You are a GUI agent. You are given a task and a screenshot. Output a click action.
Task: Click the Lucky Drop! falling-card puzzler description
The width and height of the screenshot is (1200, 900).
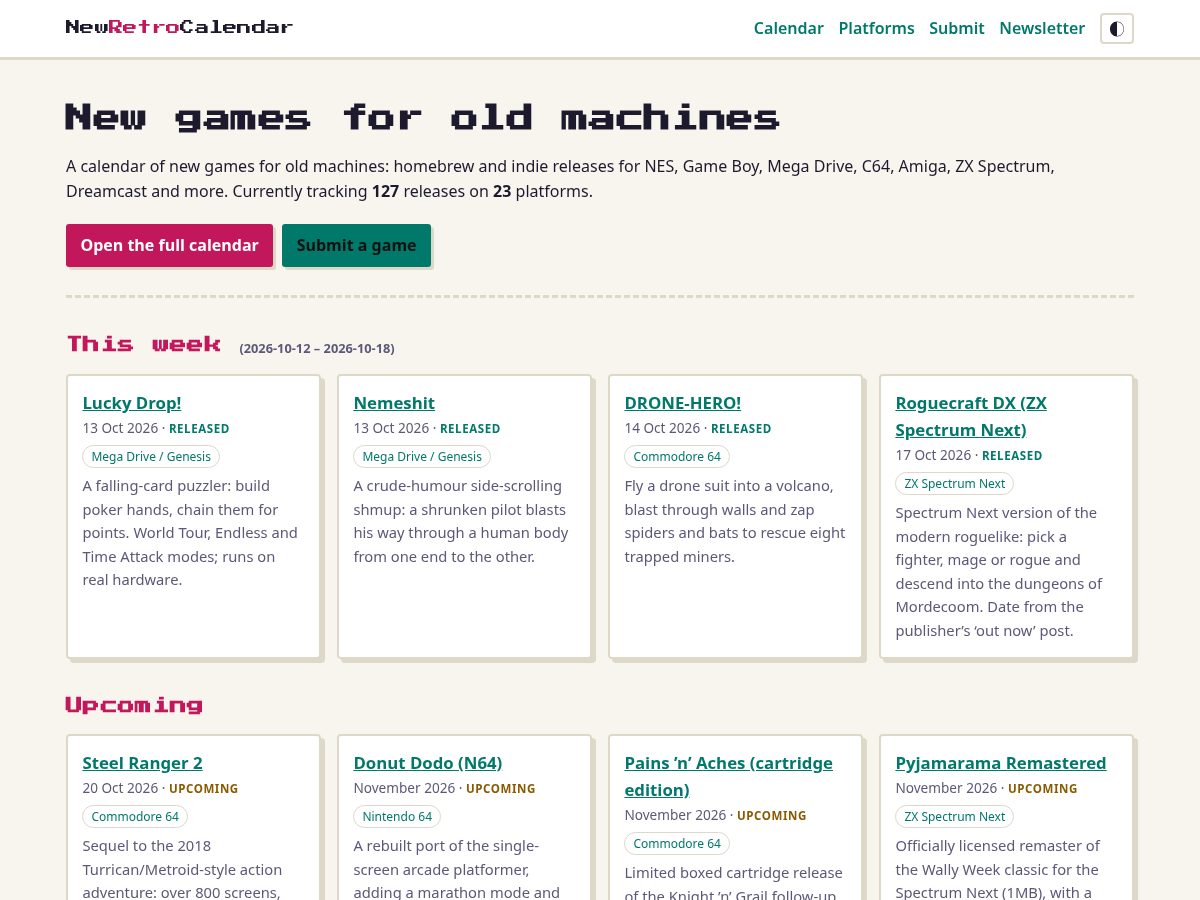pos(190,532)
